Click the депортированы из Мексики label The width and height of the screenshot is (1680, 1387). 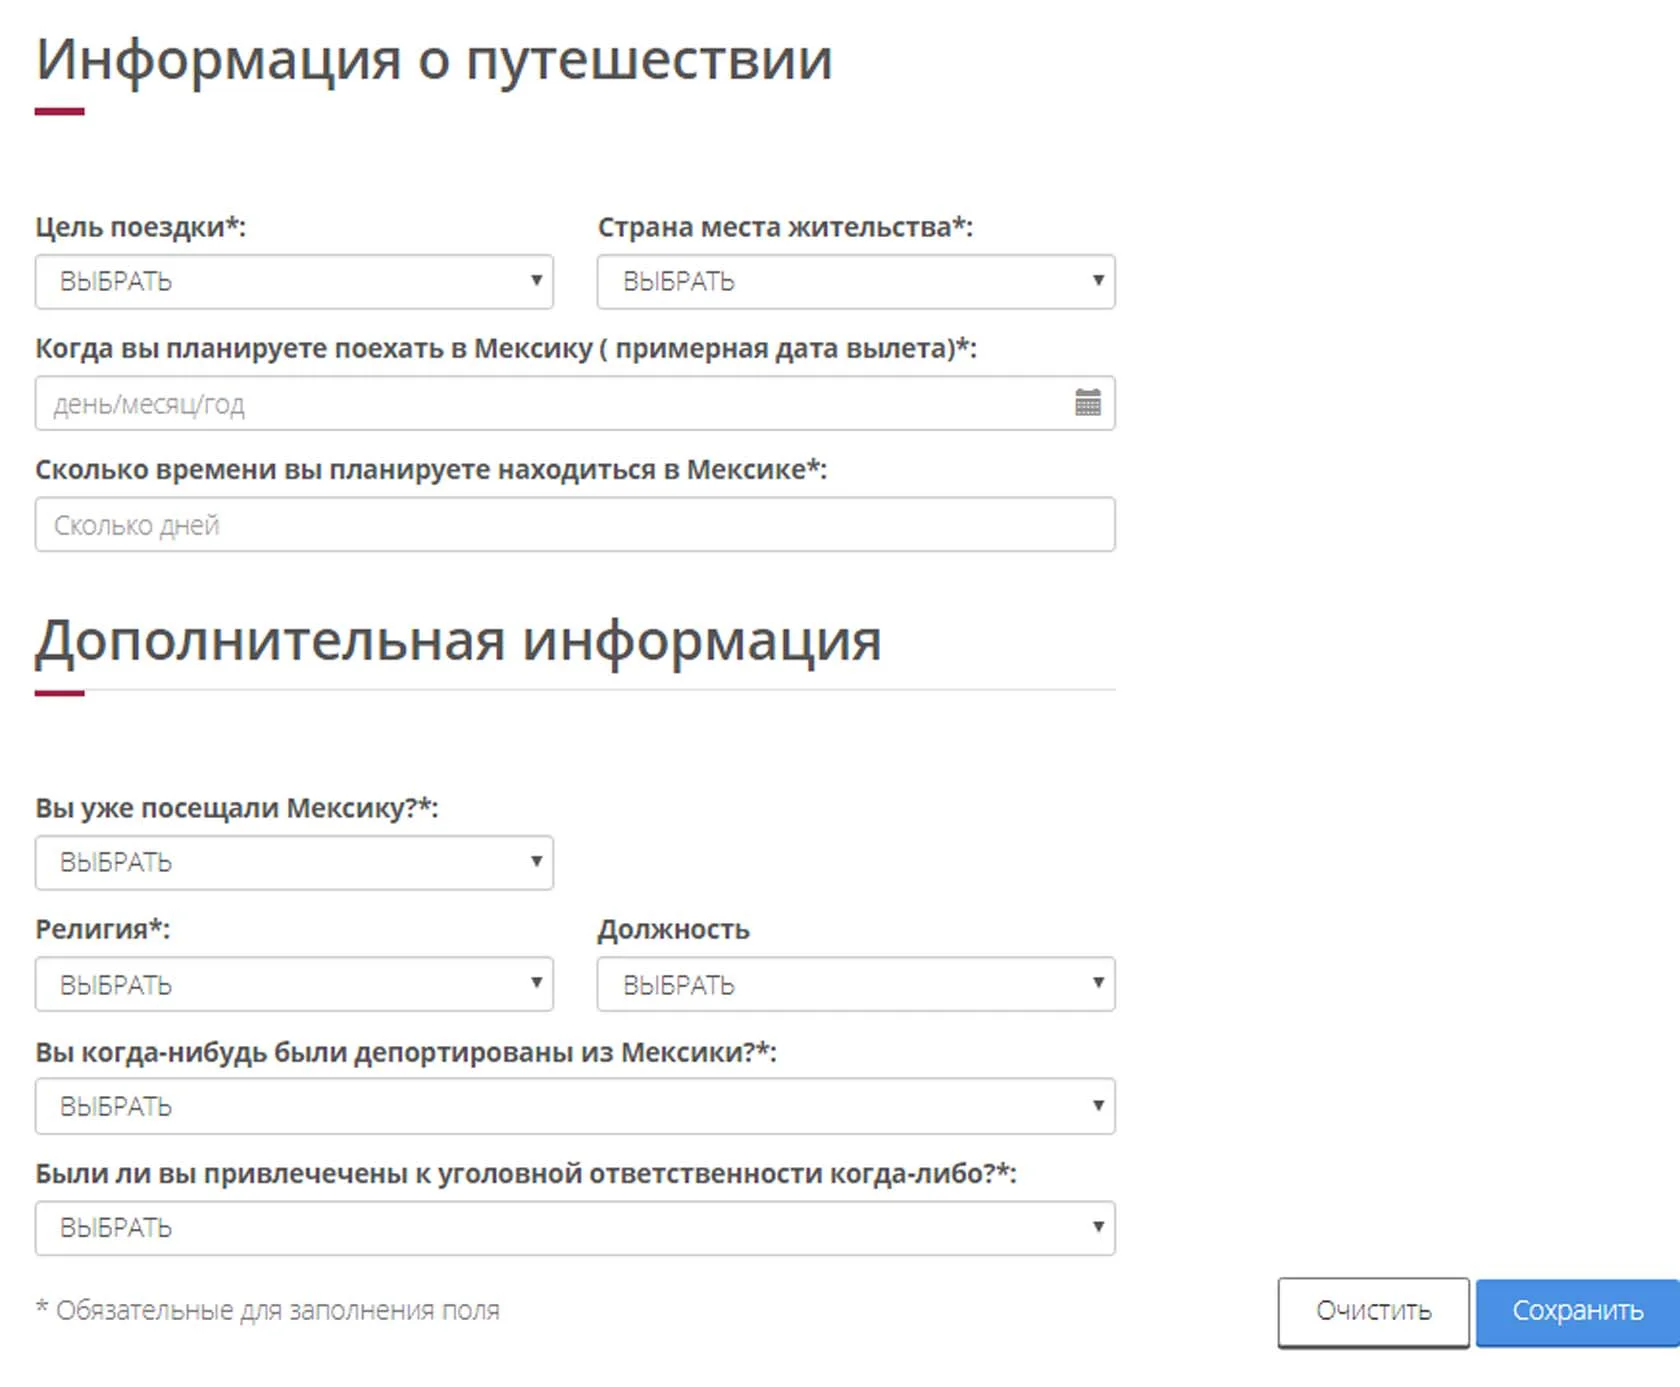(406, 1052)
